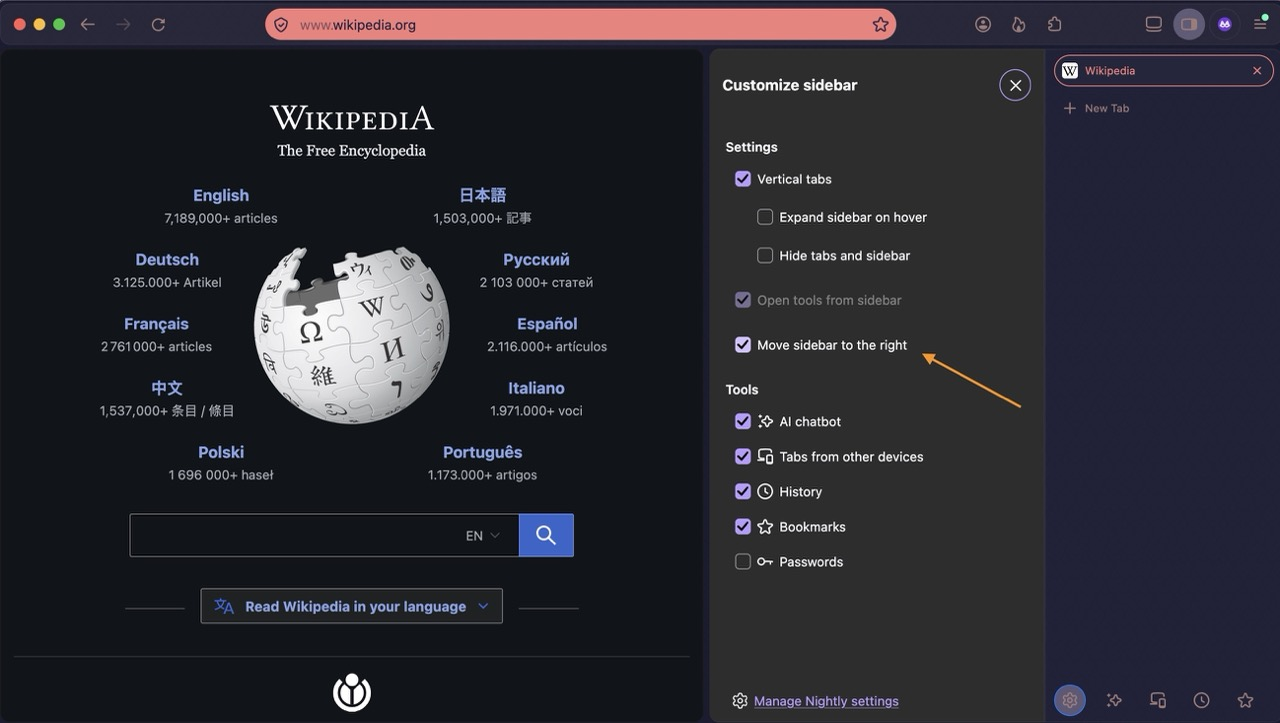Open the tracking protection shield in address bar
This screenshot has width=1280, height=723.
click(x=281, y=25)
